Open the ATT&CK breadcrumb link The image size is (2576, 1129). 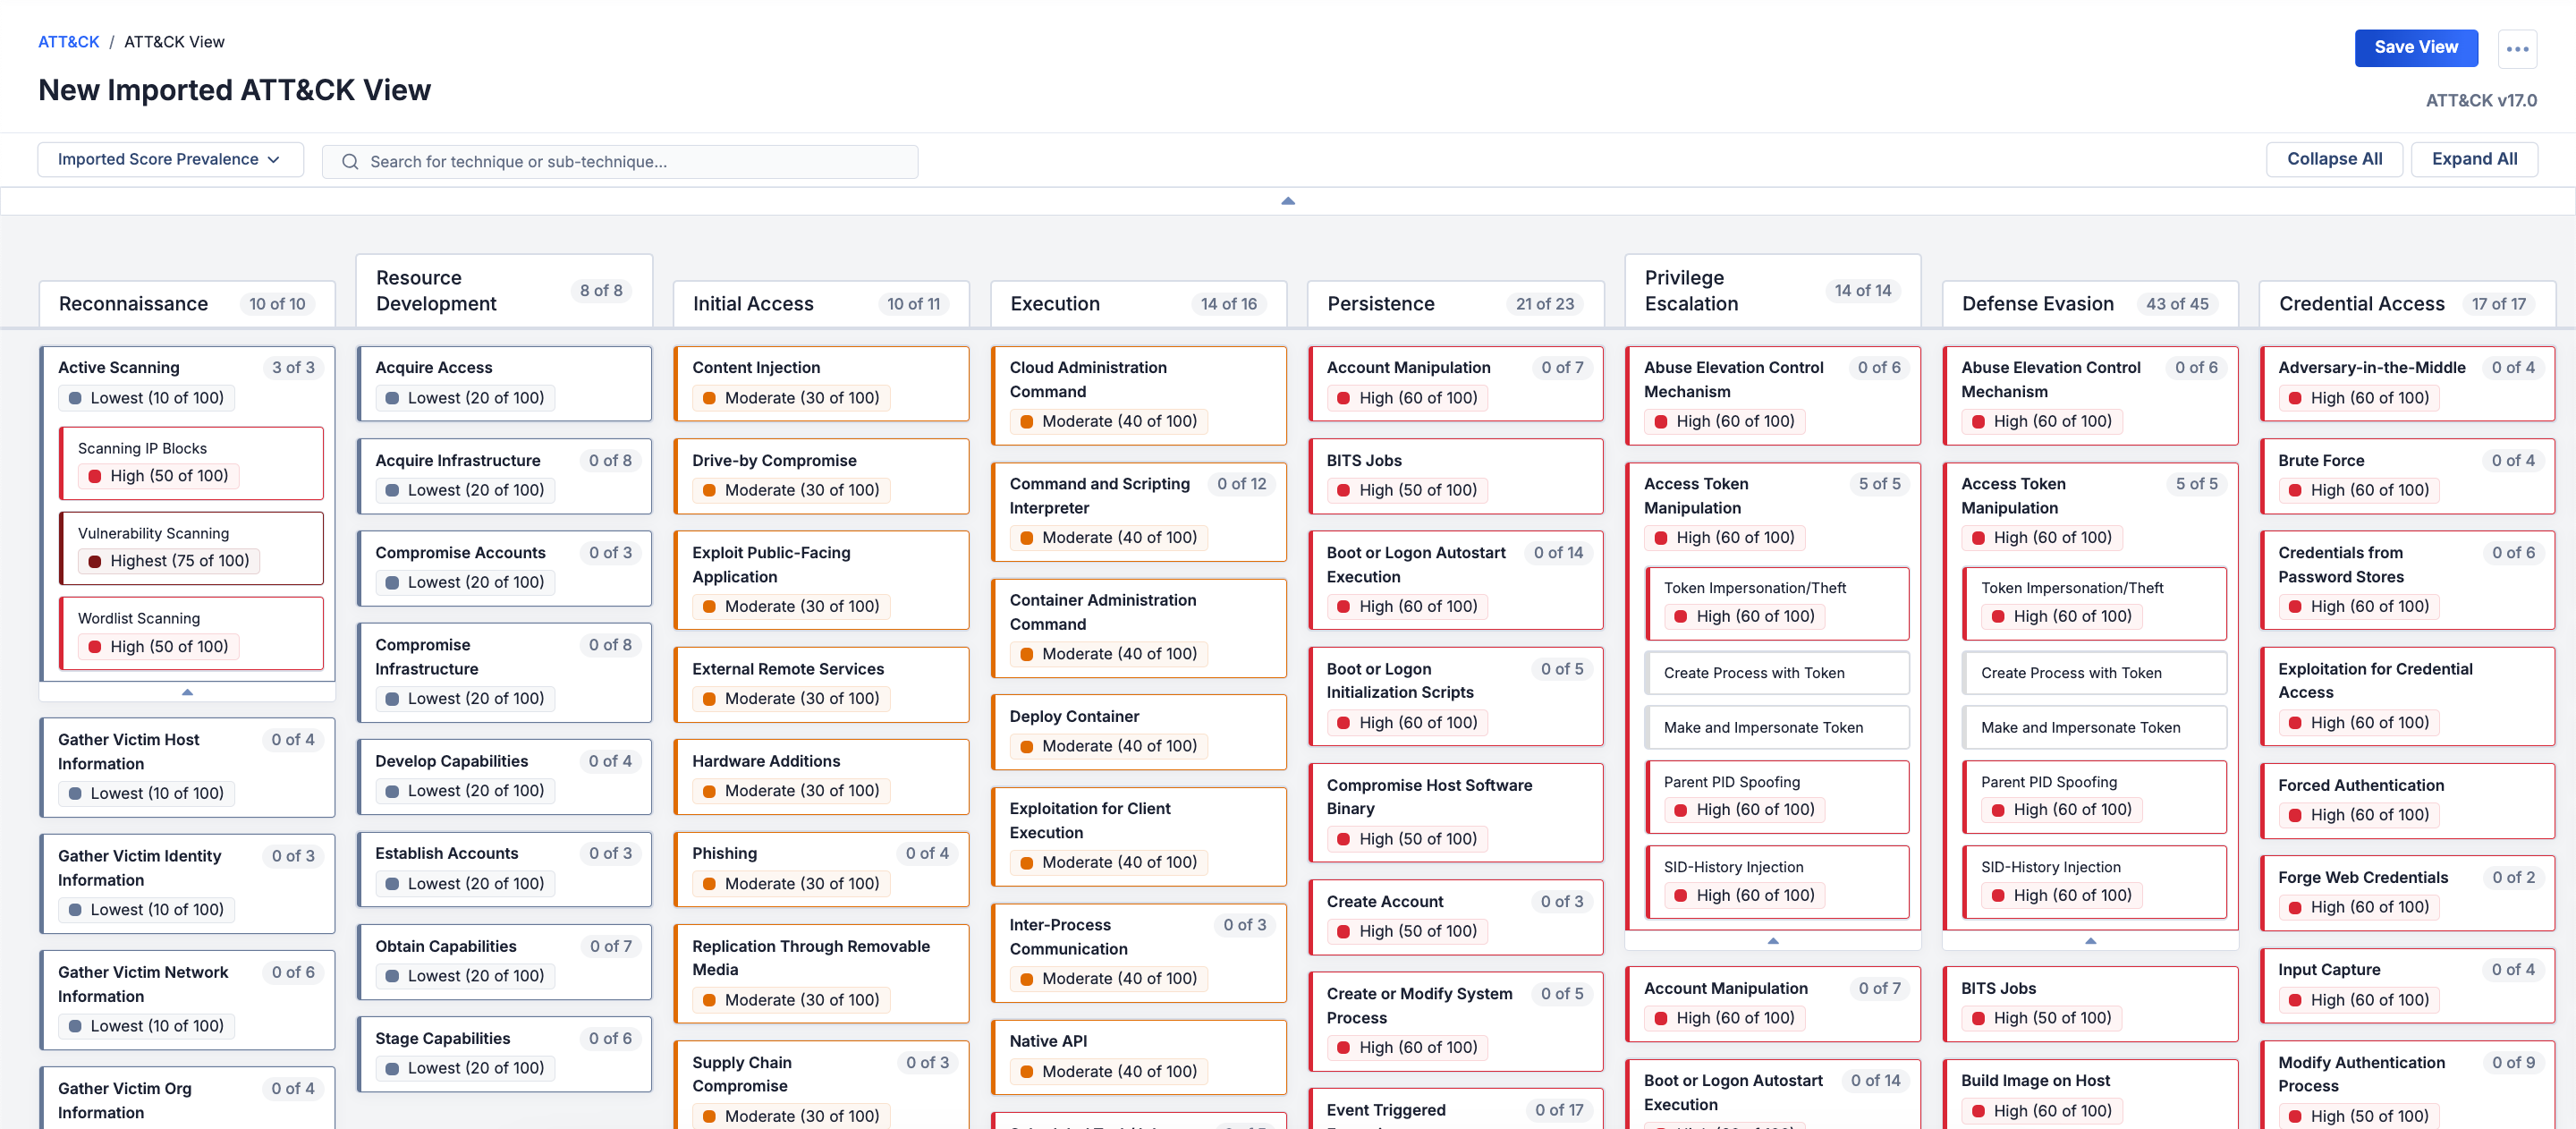[x=68, y=42]
